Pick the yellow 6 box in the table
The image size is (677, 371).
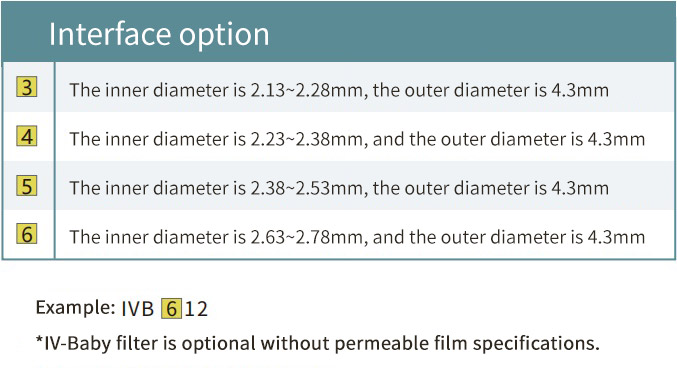(27, 234)
